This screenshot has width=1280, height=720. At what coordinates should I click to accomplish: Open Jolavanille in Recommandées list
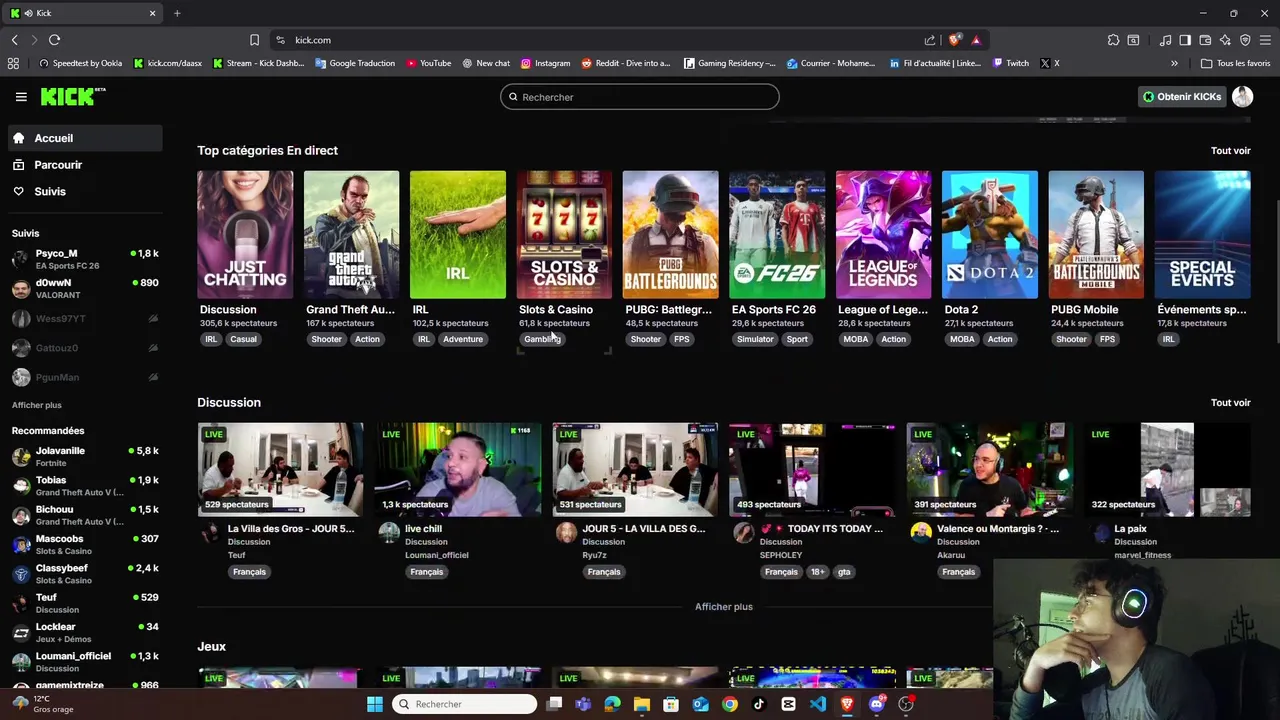[85, 456]
